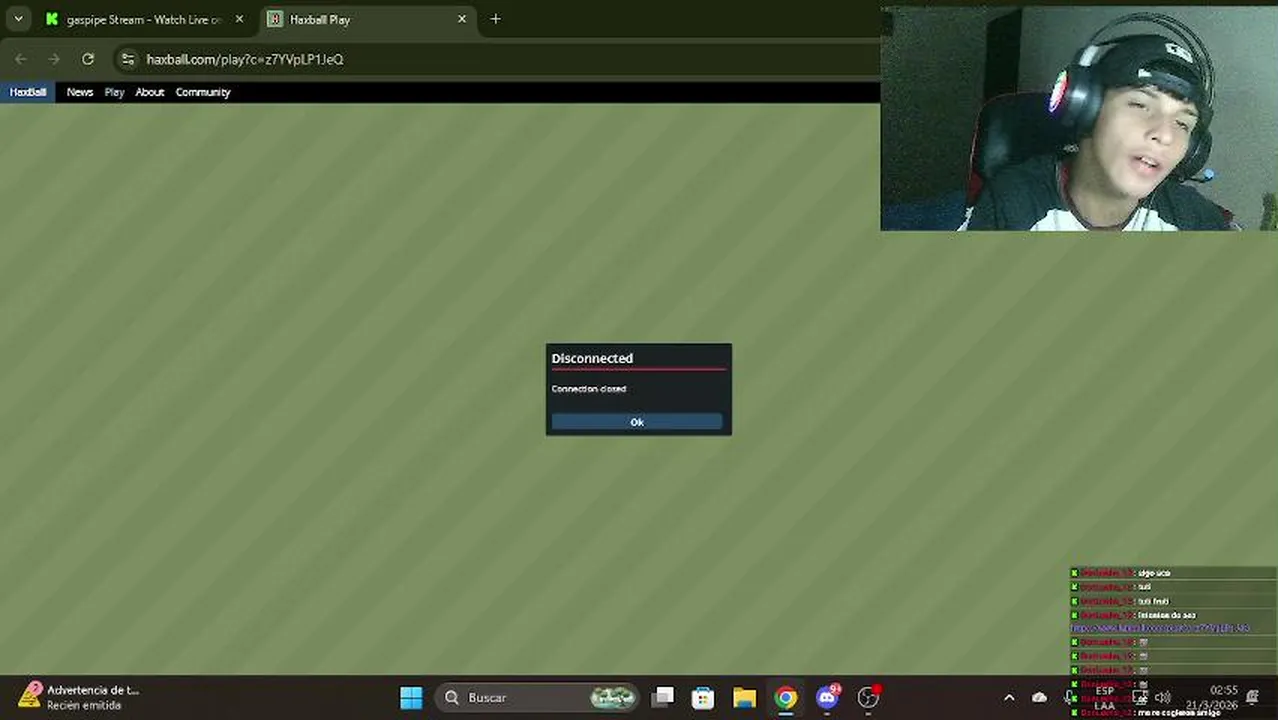Open the About menu item
The width and height of the screenshot is (1278, 720).
click(150, 92)
